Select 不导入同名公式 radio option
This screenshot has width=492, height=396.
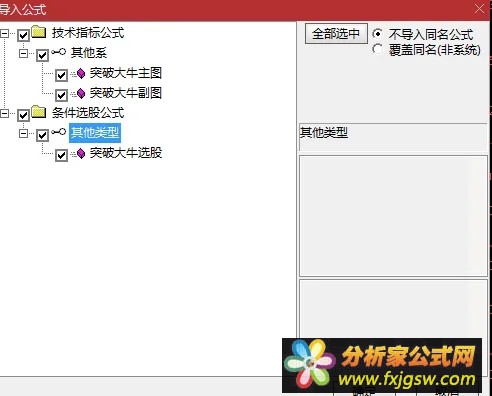(377, 34)
